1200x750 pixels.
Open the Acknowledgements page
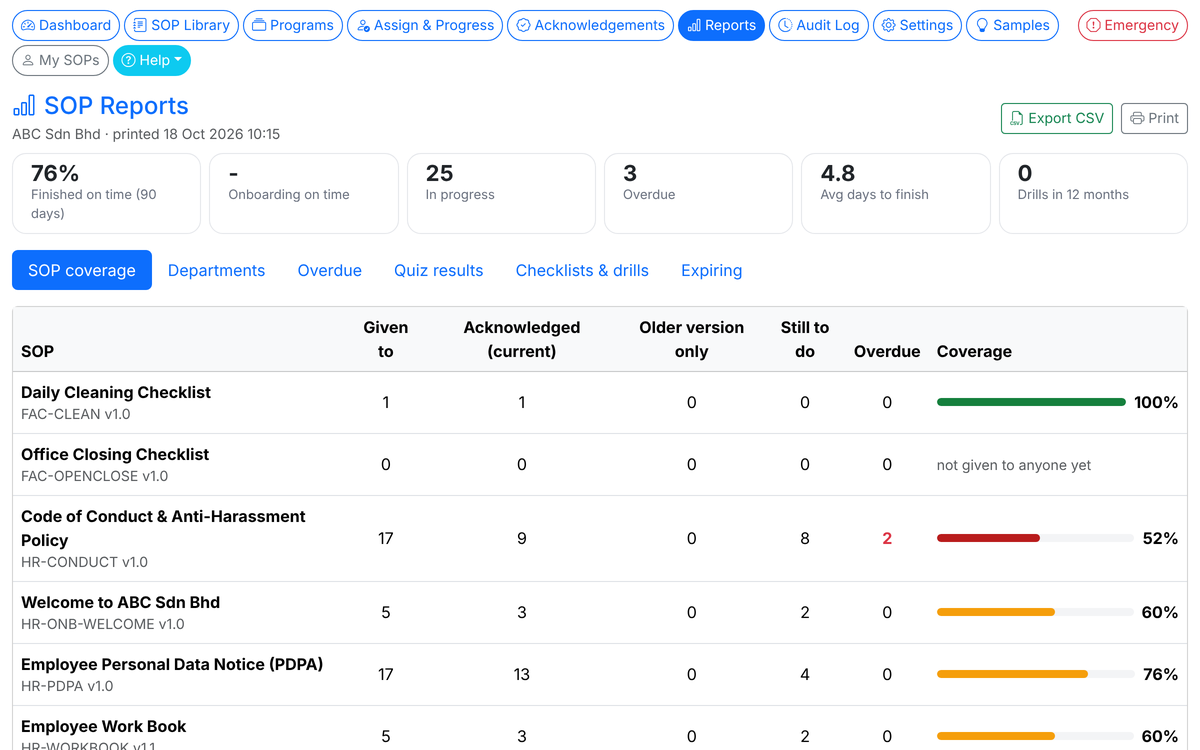590,25
